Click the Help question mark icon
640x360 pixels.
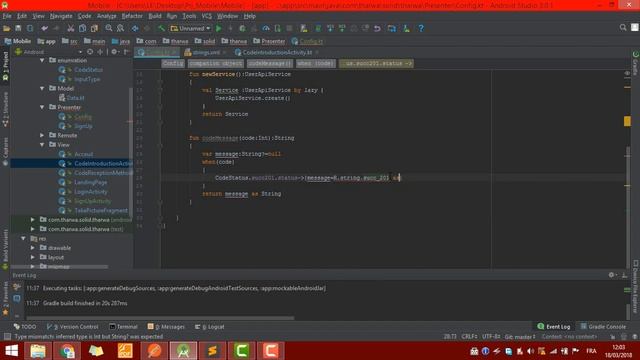tap(421, 28)
